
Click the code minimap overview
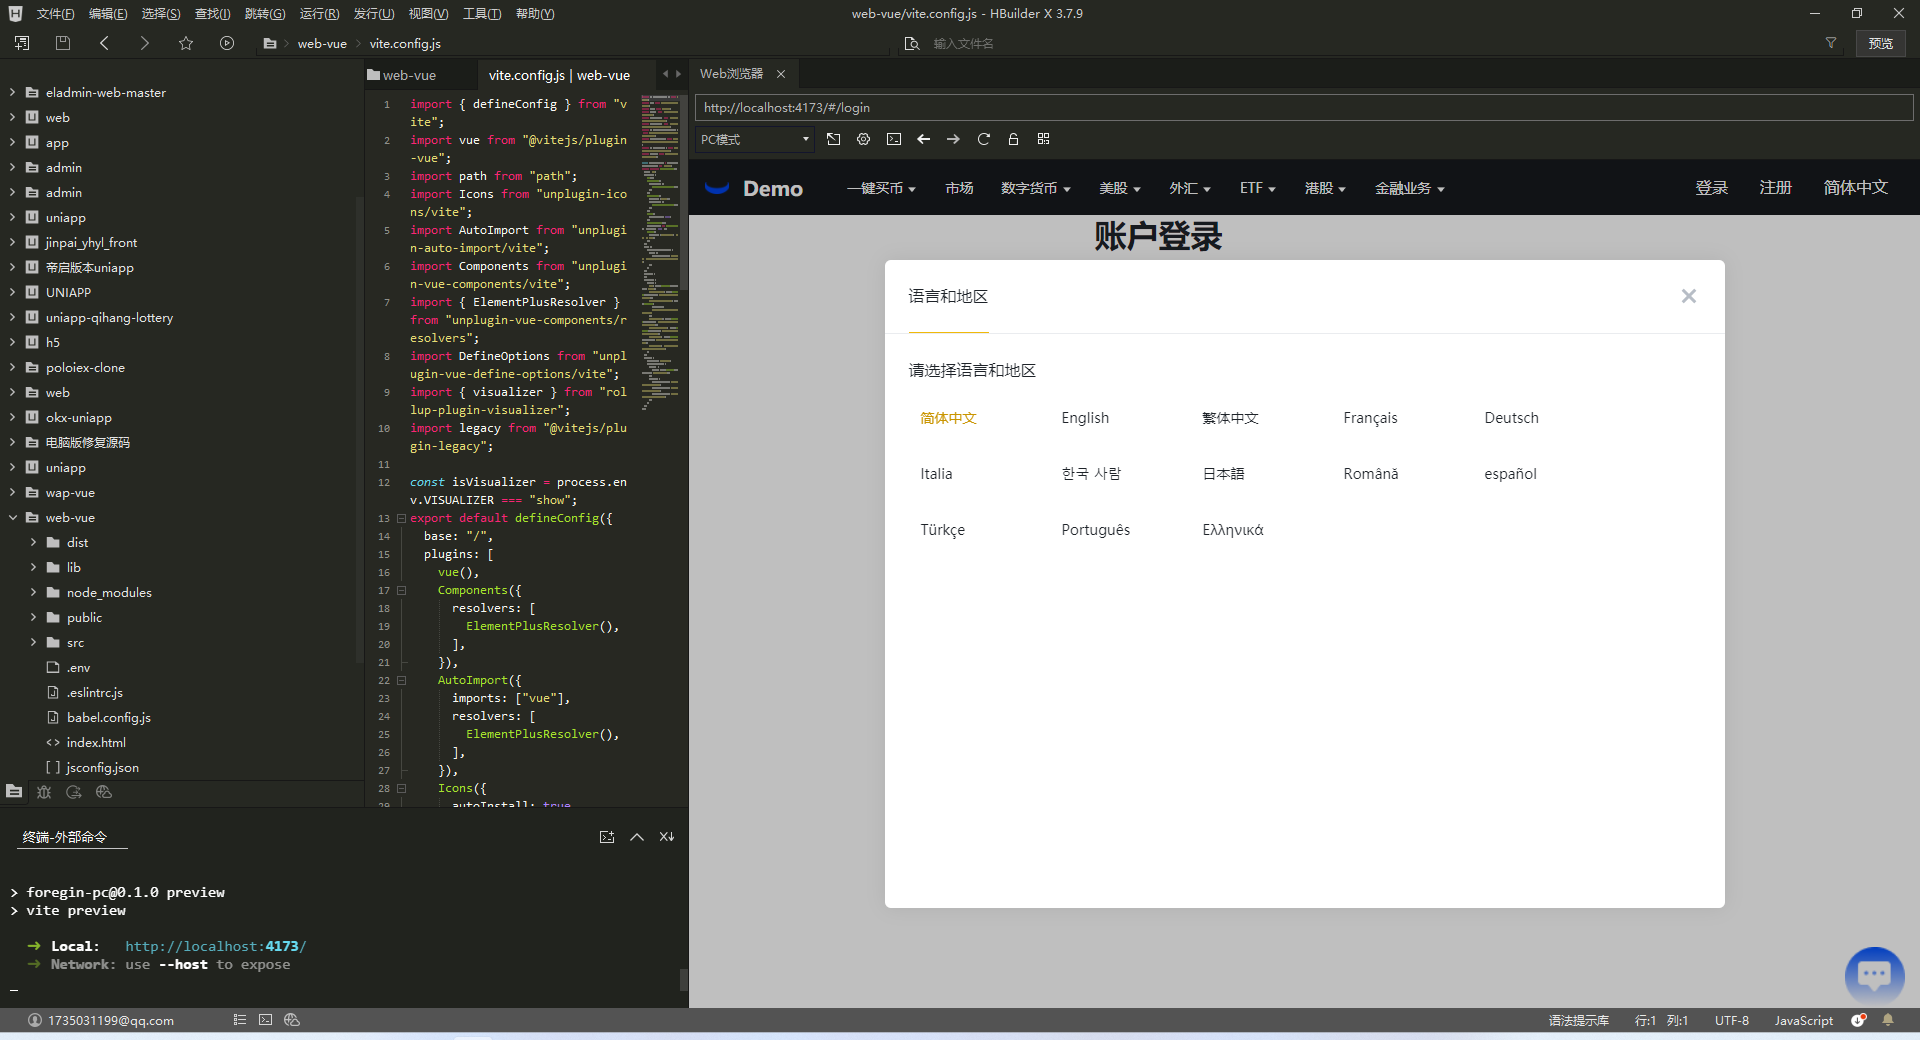(x=660, y=250)
